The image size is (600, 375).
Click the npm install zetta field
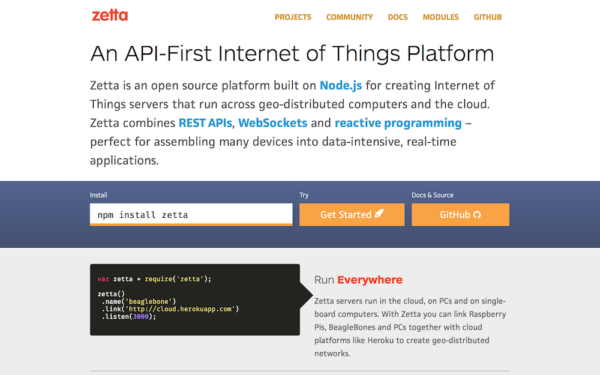pos(191,214)
